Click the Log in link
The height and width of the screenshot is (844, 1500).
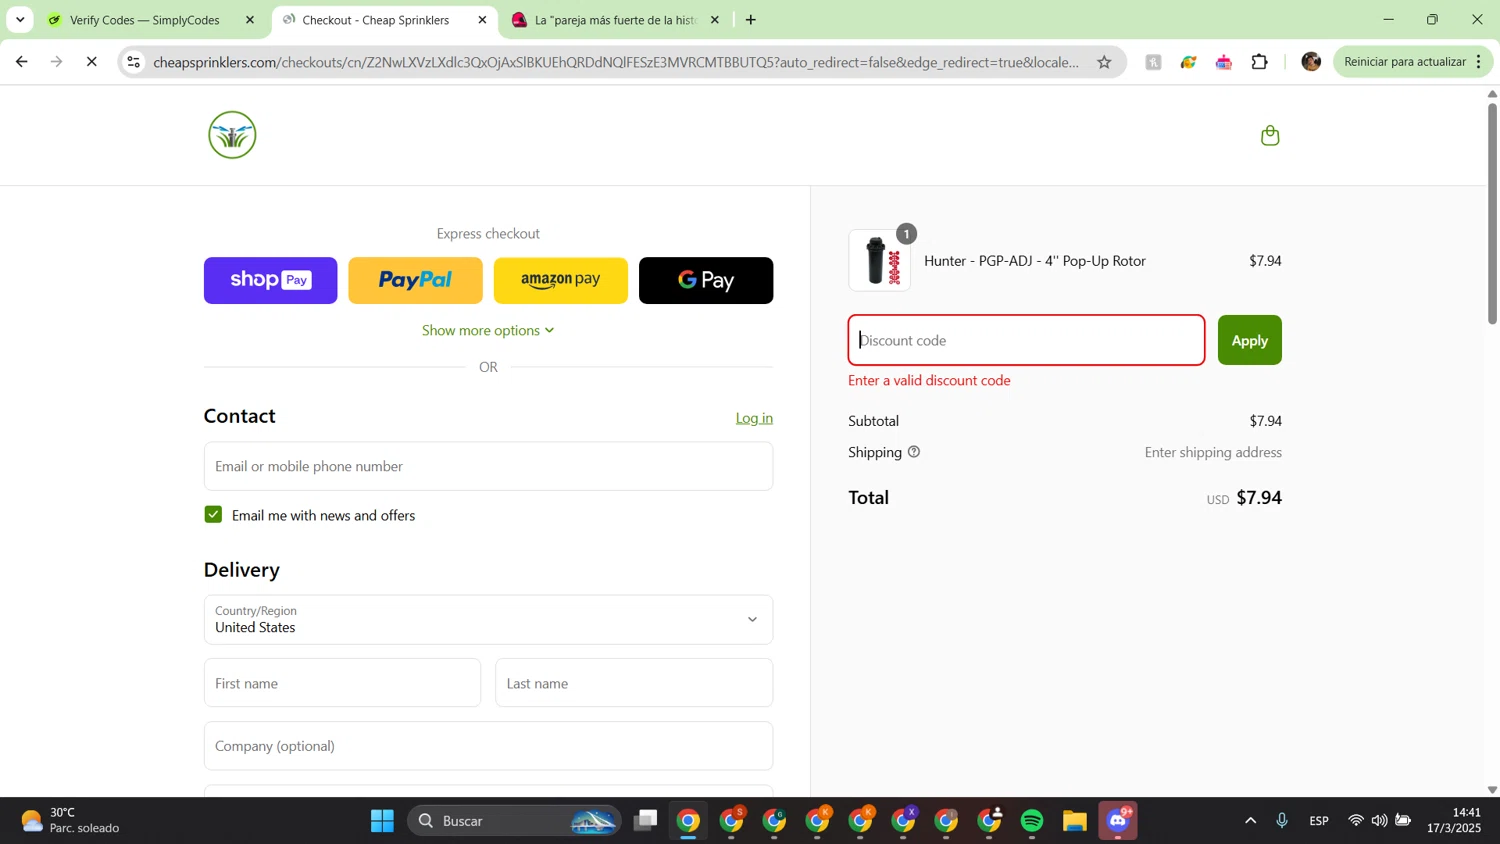(754, 418)
